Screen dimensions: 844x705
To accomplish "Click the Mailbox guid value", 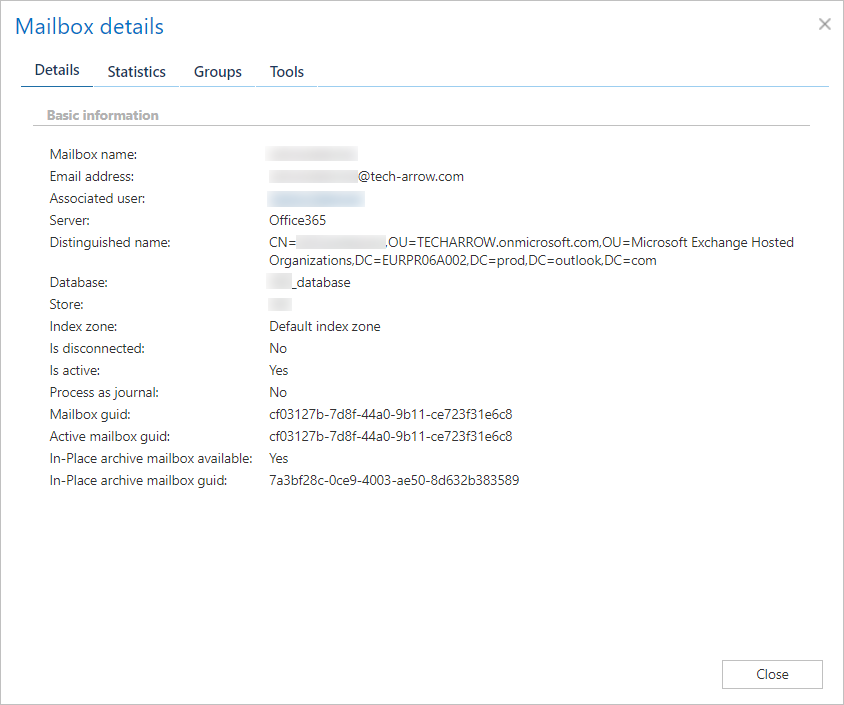I will [390, 414].
